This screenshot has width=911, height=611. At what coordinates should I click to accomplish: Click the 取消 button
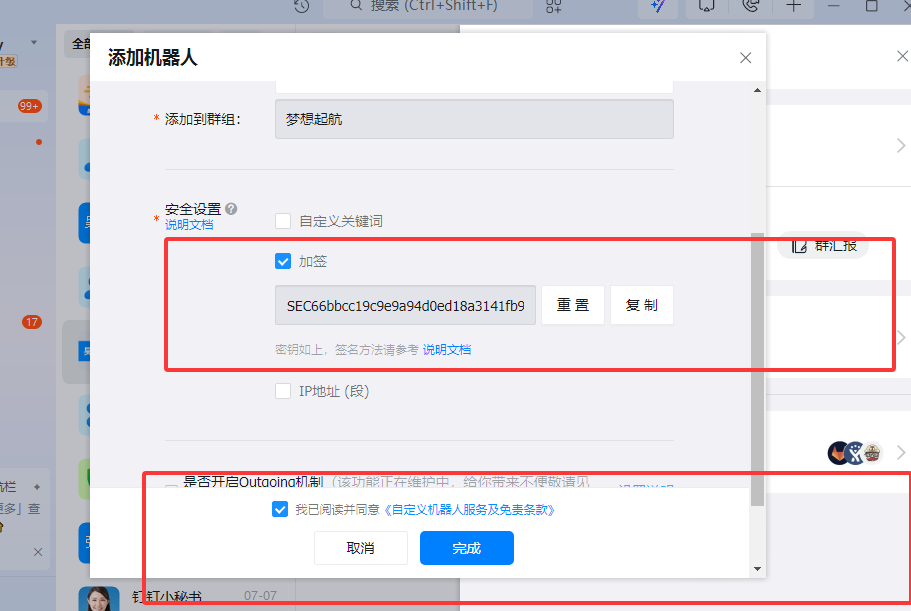coord(361,548)
